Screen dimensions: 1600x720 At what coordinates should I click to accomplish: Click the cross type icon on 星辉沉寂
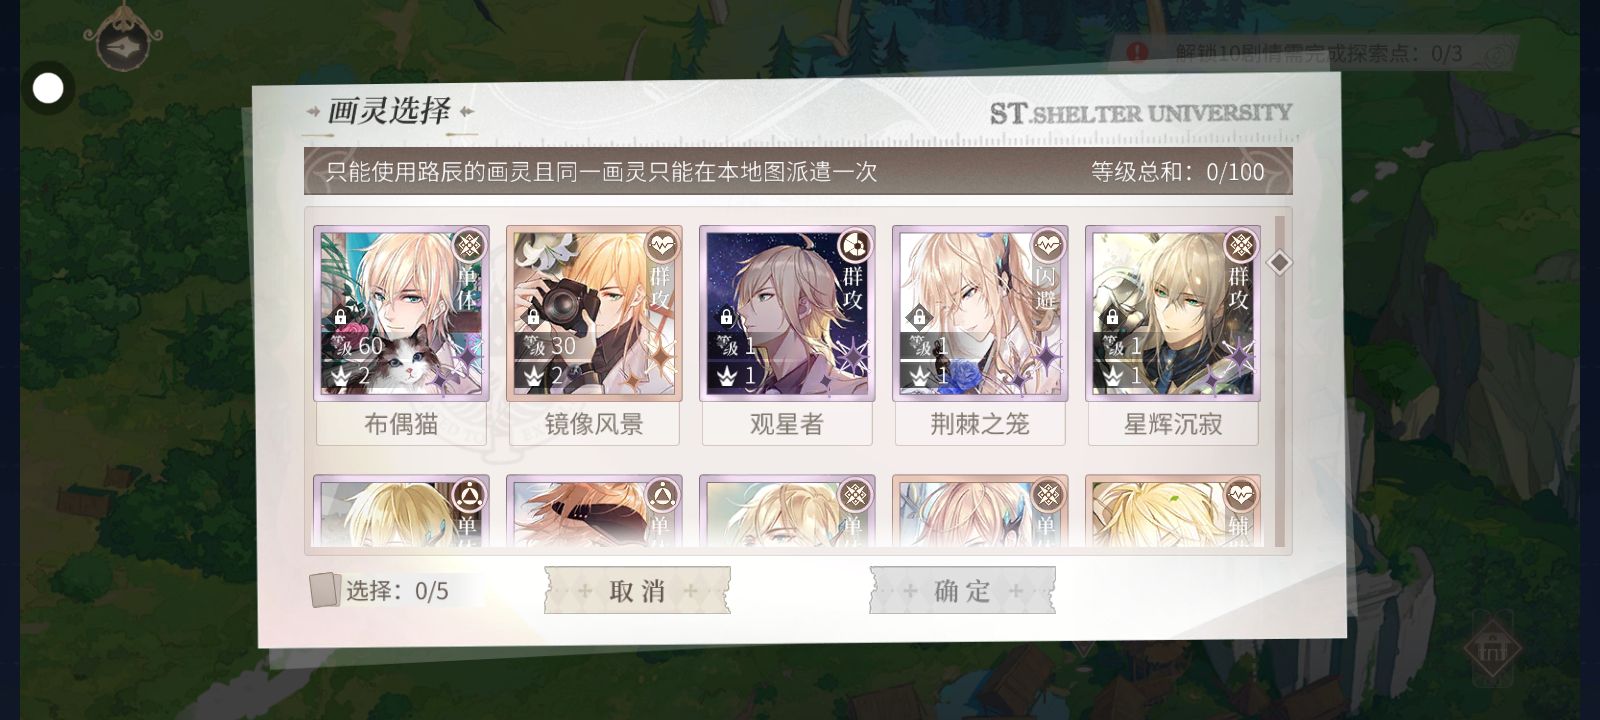(x=1240, y=244)
